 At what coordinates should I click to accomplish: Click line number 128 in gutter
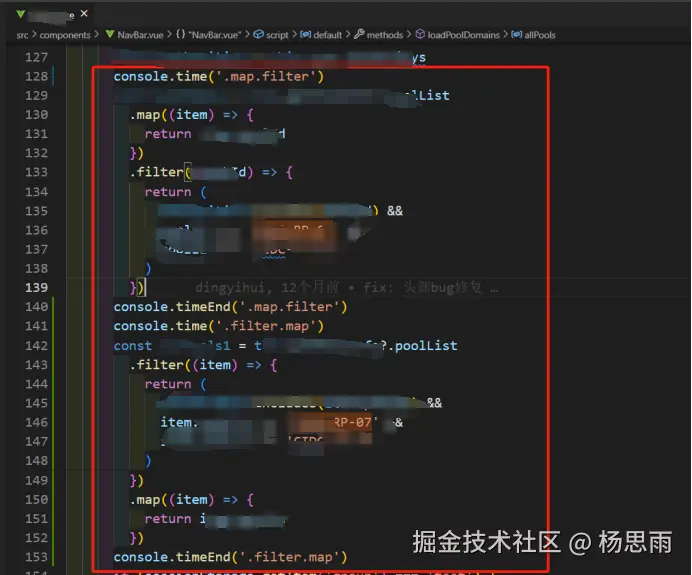click(x=37, y=76)
